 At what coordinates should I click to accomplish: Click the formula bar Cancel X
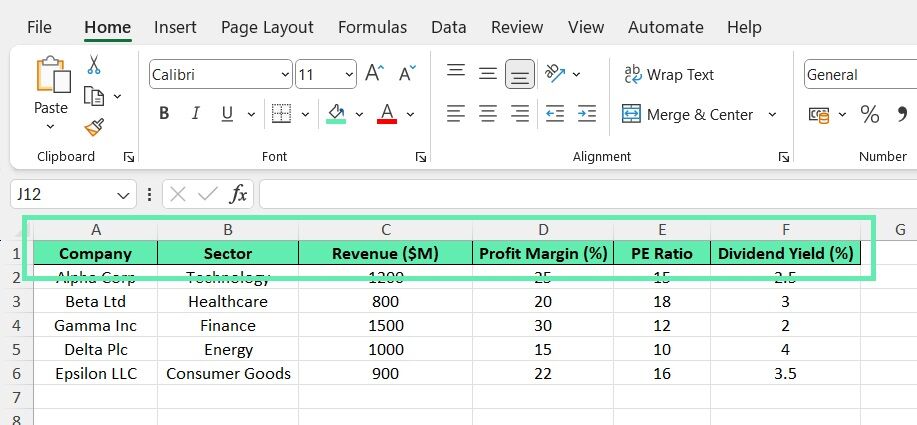click(178, 195)
